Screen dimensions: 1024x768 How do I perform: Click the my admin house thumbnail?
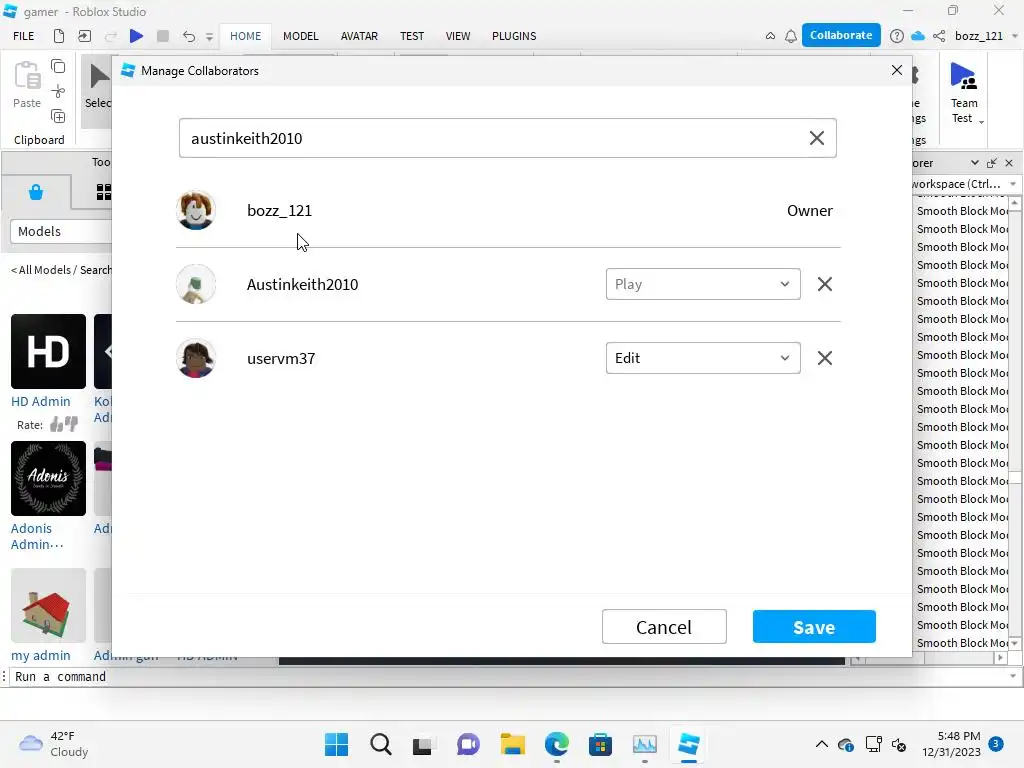(48, 605)
